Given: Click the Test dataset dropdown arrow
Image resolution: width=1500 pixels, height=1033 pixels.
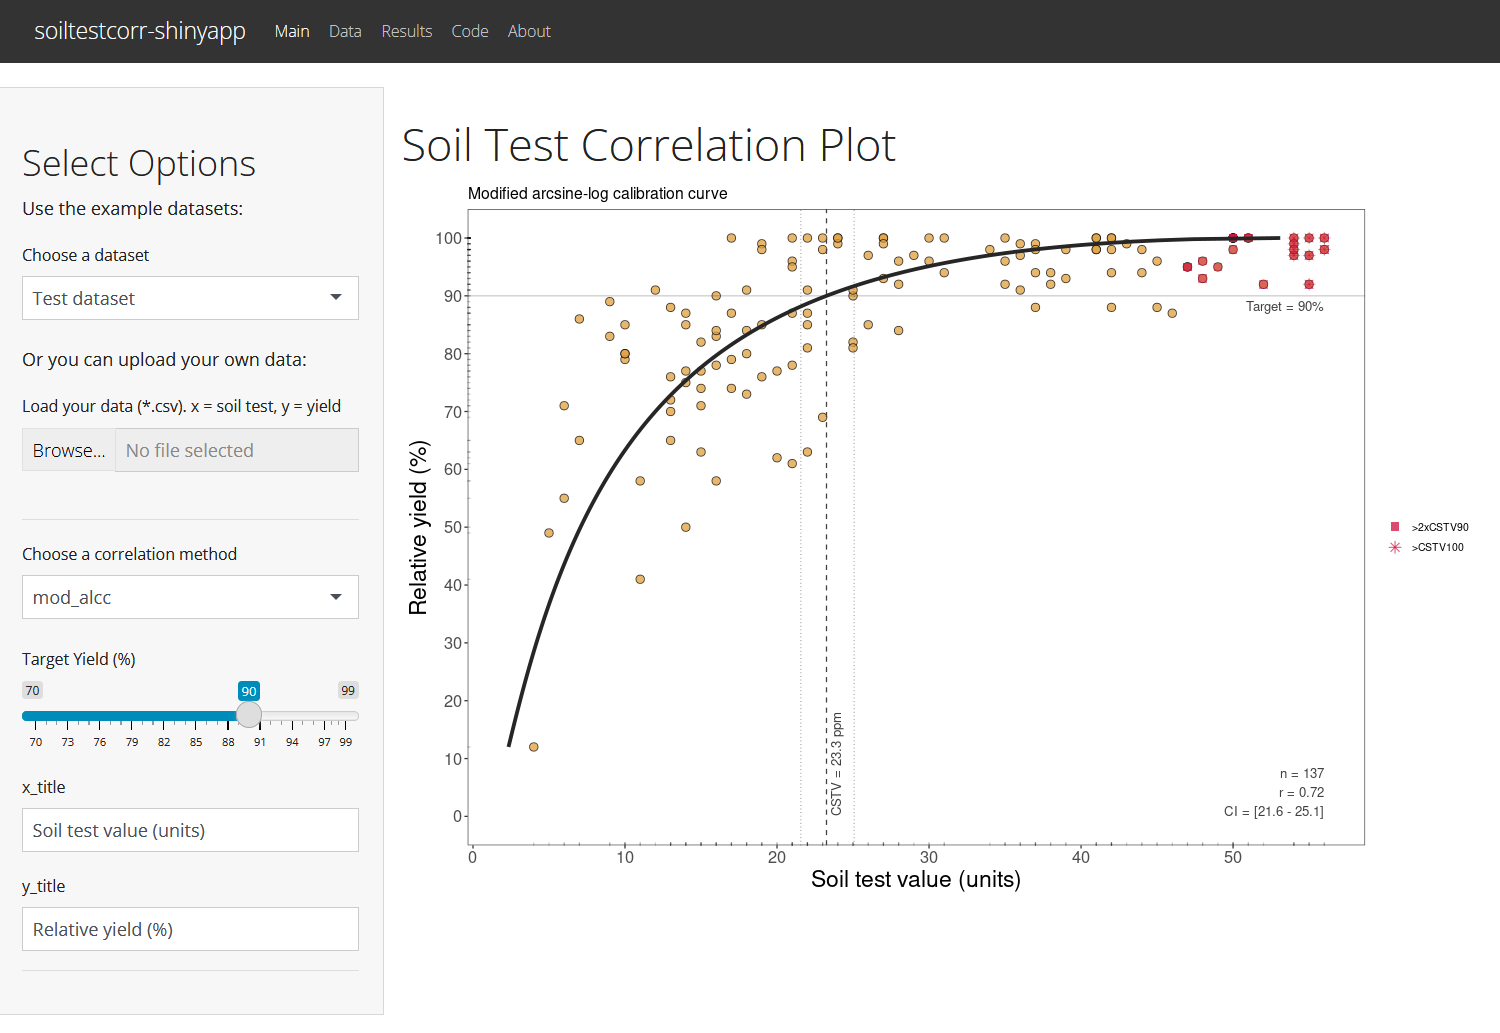Looking at the screenshot, I should point(336,298).
